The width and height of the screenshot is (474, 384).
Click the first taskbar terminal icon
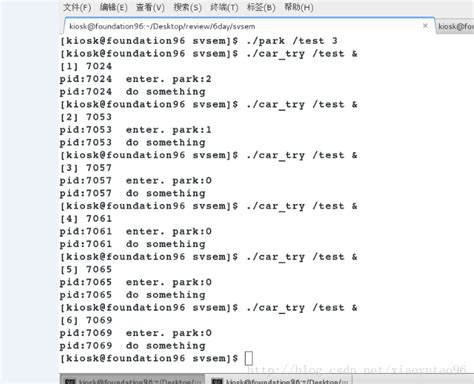click(x=70, y=381)
